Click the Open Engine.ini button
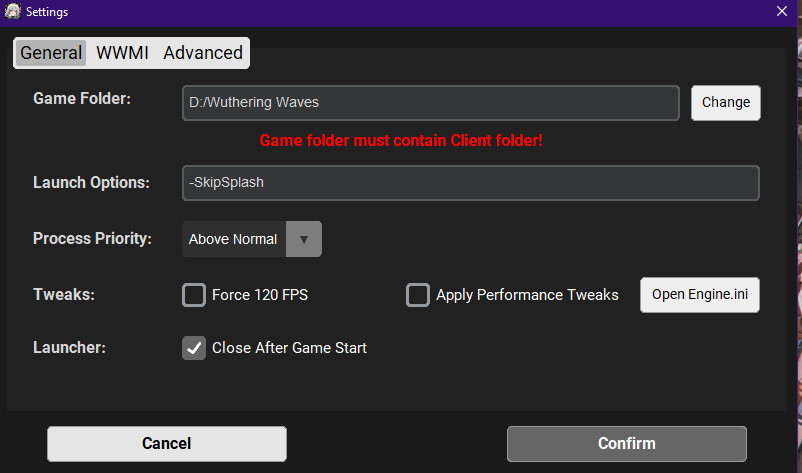Viewport: 802px width, 473px height. point(699,295)
